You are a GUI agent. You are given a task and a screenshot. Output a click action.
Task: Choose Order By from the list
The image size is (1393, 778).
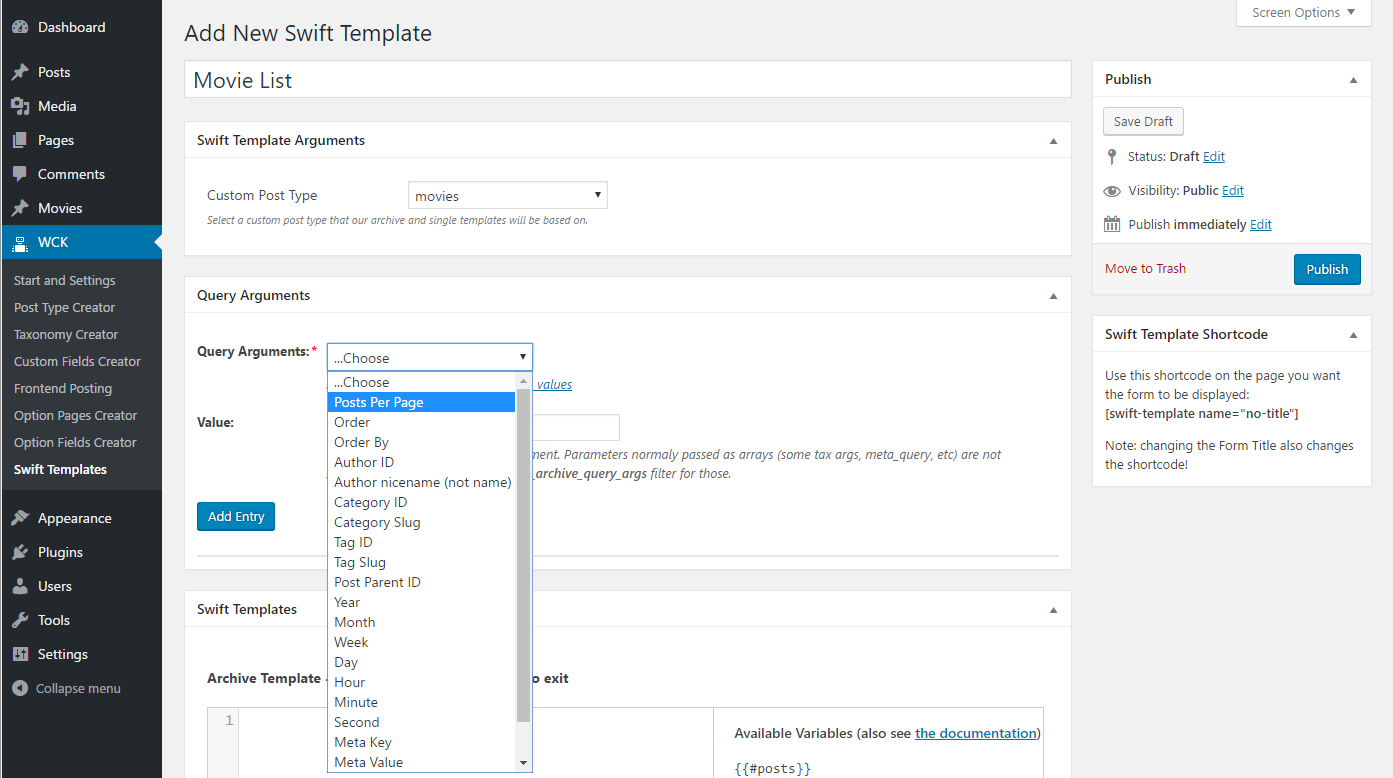tap(421, 442)
